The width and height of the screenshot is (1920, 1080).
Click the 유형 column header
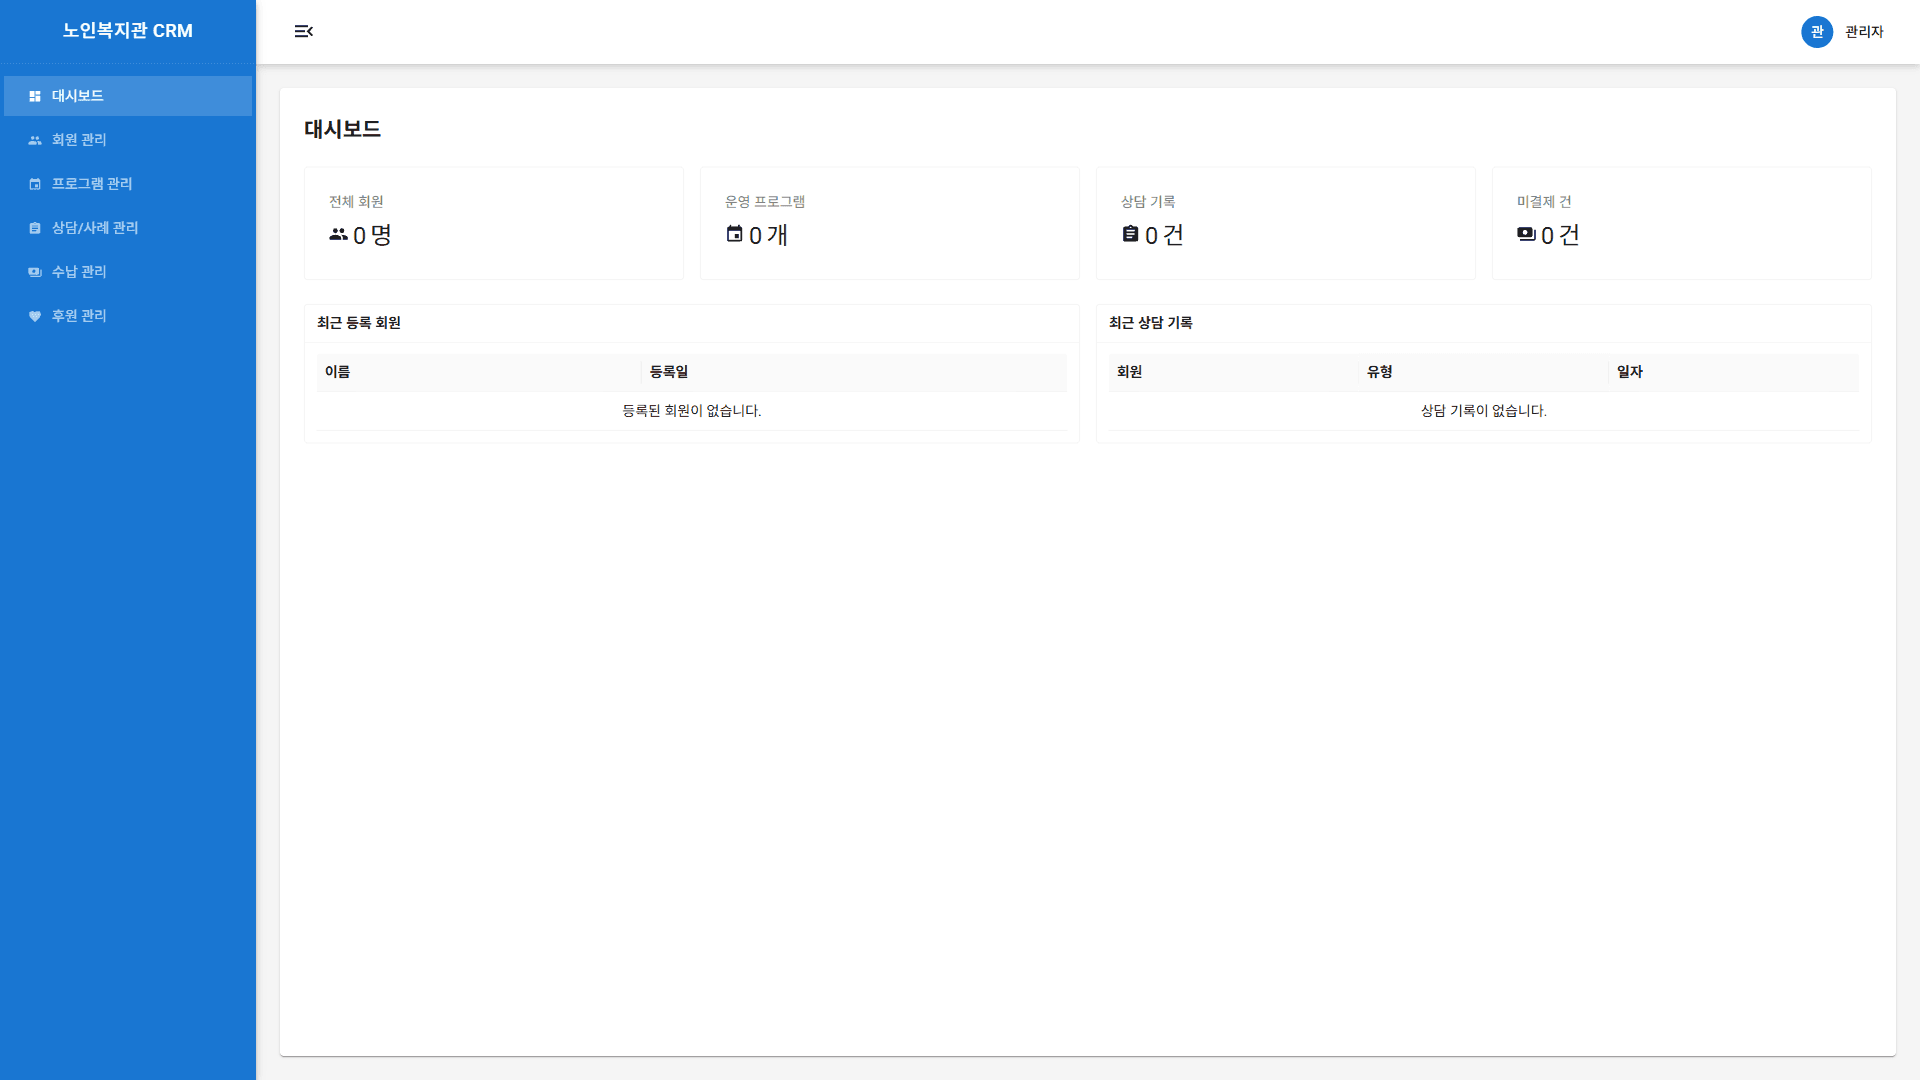[x=1379, y=372]
